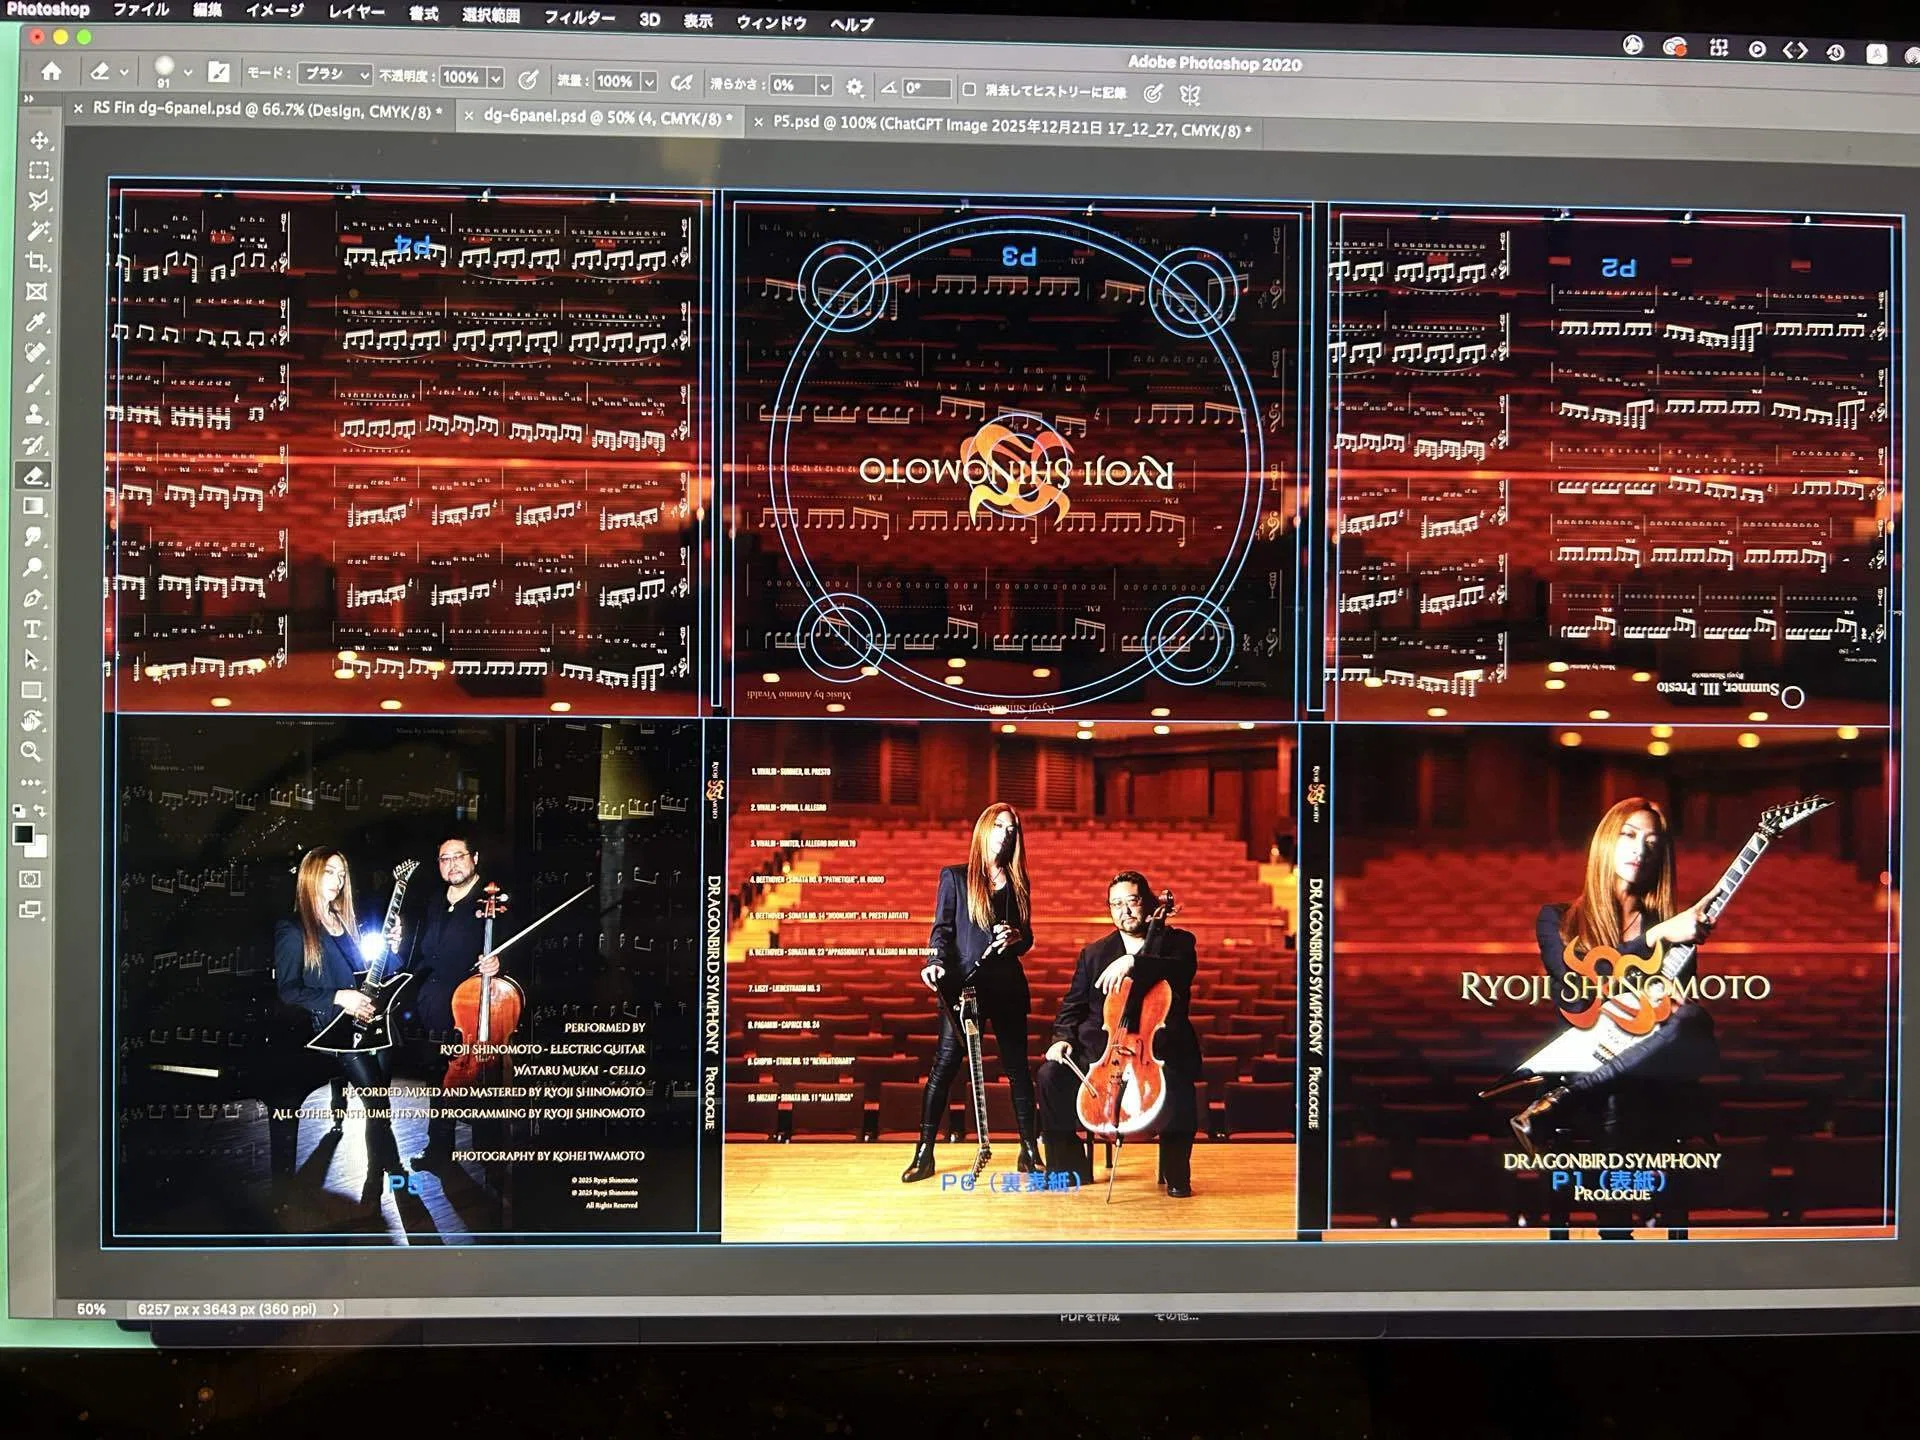1920x1440 pixels.
Task: Toggle the brush settings panel button
Action: [x=218, y=72]
